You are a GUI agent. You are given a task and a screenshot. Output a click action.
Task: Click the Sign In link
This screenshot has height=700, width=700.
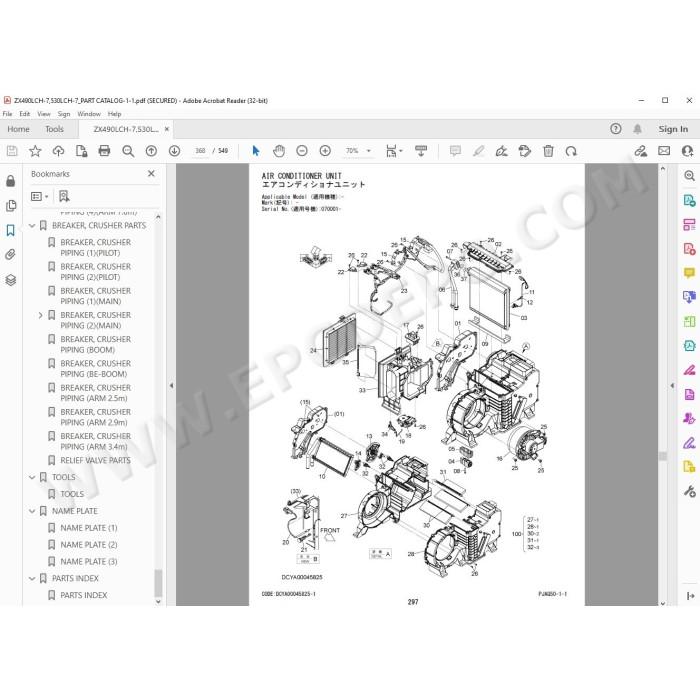(673, 129)
